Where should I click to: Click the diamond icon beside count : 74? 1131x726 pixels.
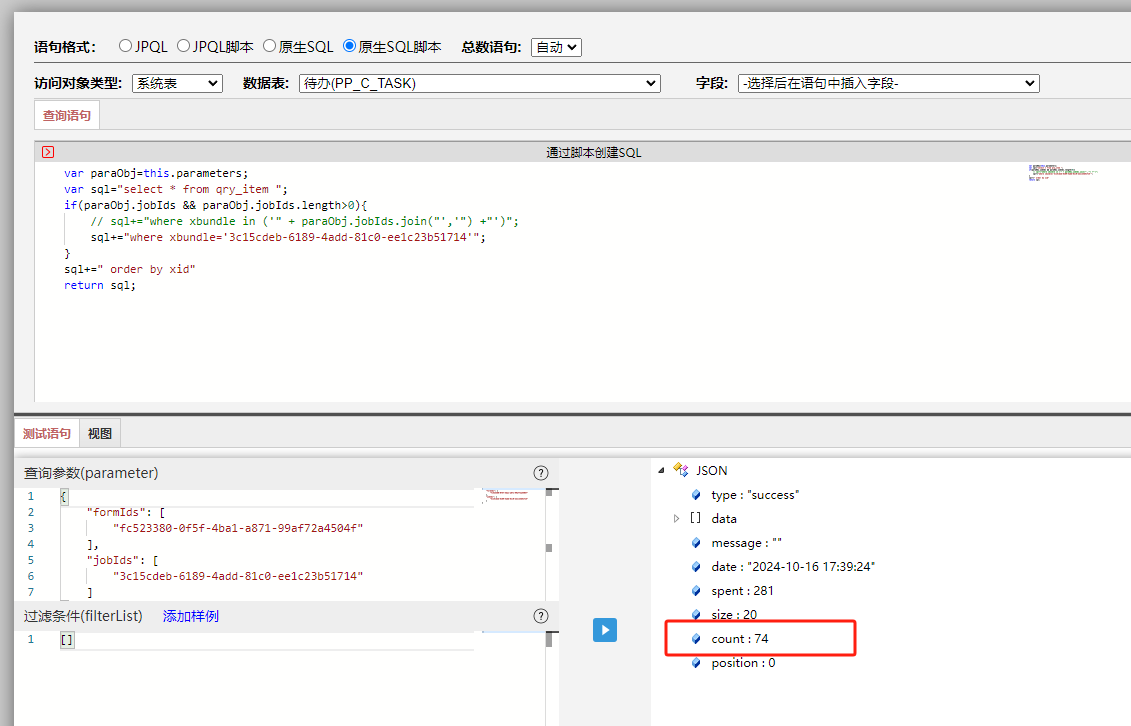pyautogui.click(x=696, y=639)
